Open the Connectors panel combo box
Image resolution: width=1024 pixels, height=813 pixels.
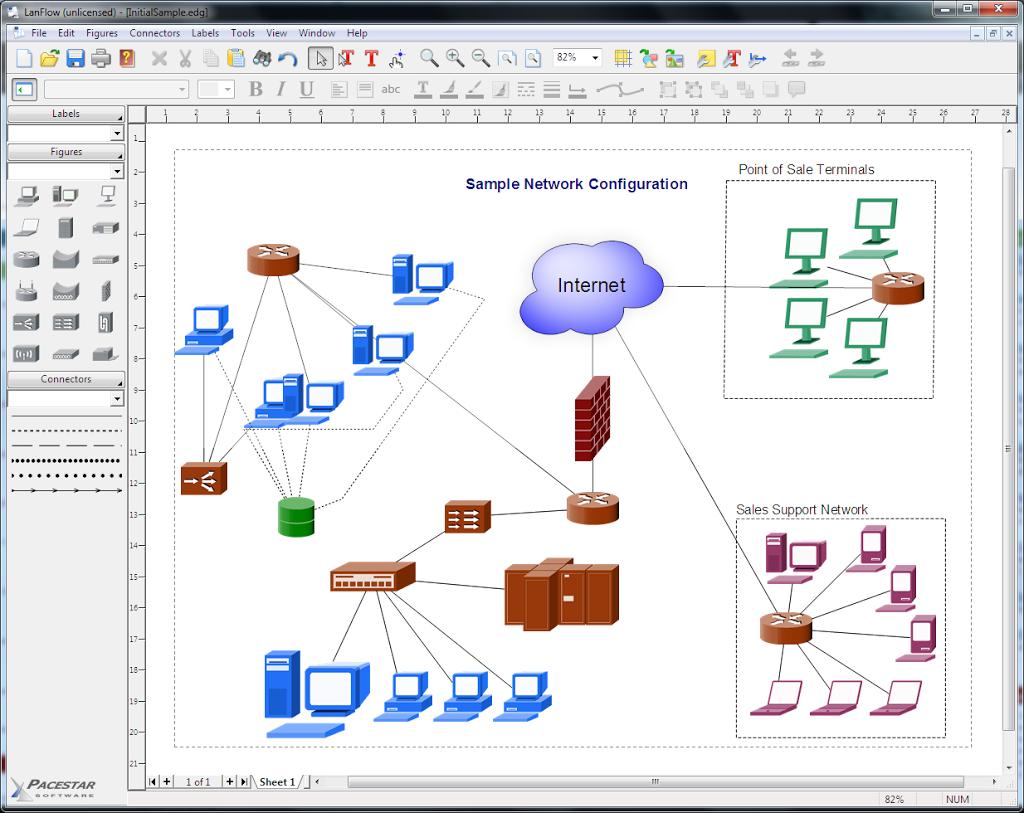coord(65,398)
